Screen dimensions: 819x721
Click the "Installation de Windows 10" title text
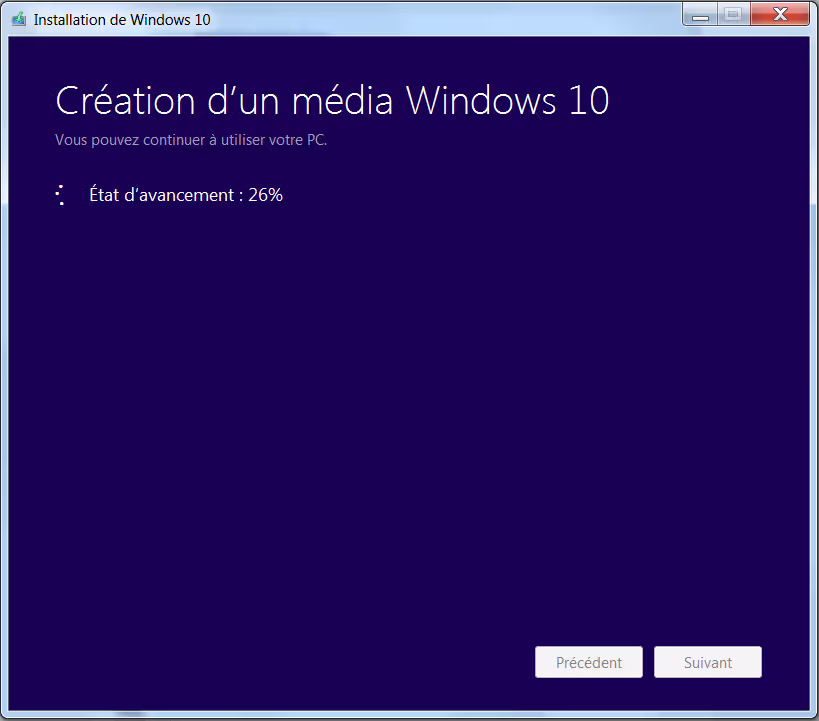(x=122, y=19)
